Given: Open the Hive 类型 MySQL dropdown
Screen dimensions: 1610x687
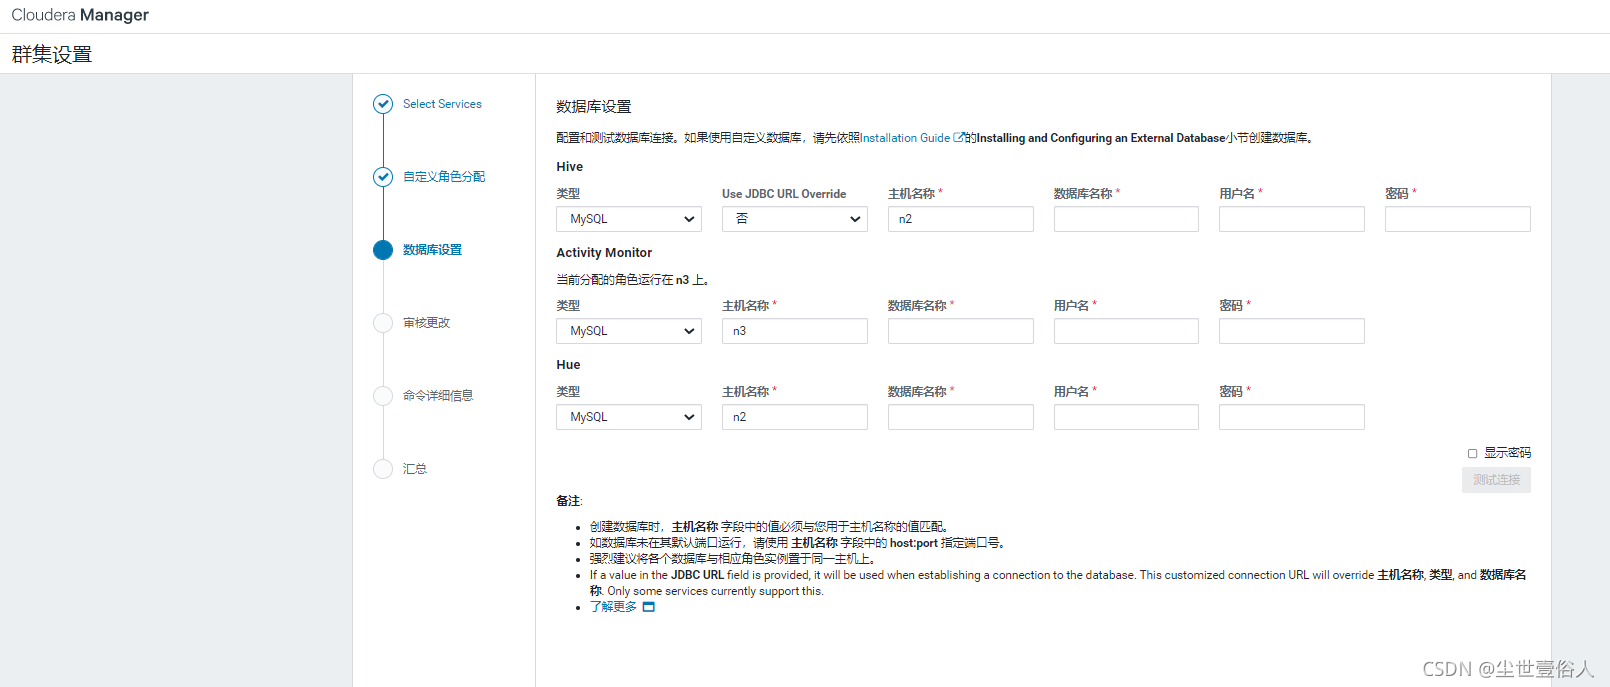Looking at the screenshot, I should click(629, 219).
